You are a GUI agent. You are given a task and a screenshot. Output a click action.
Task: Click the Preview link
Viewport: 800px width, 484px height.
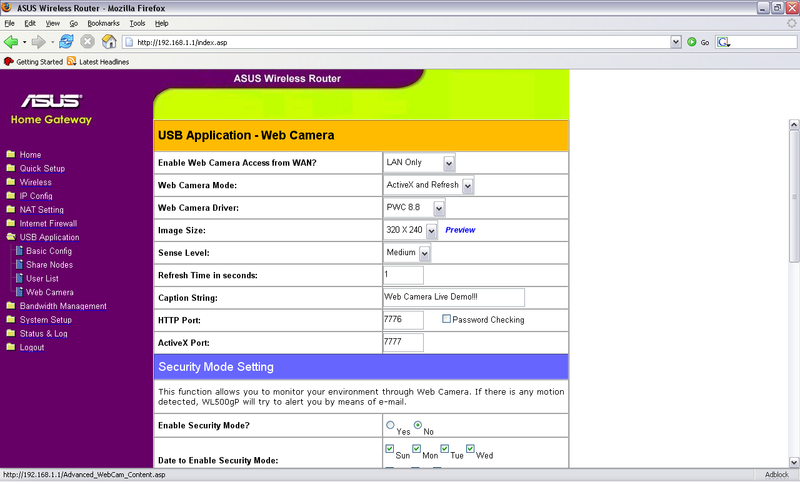(460, 230)
